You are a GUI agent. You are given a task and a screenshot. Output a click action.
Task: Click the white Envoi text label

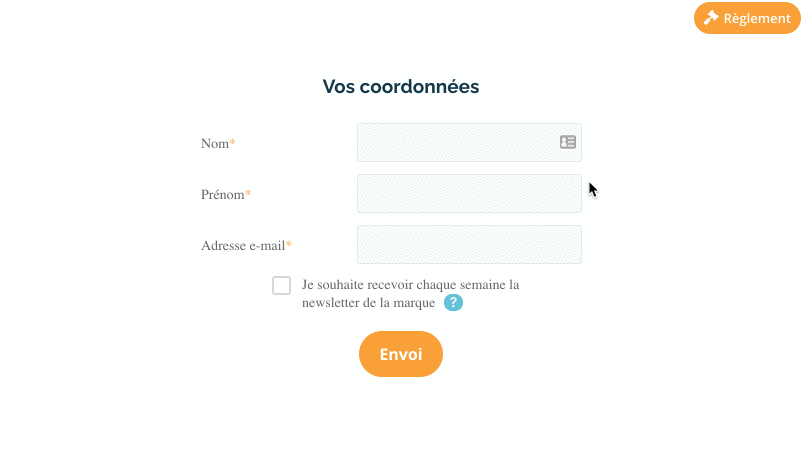point(401,354)
